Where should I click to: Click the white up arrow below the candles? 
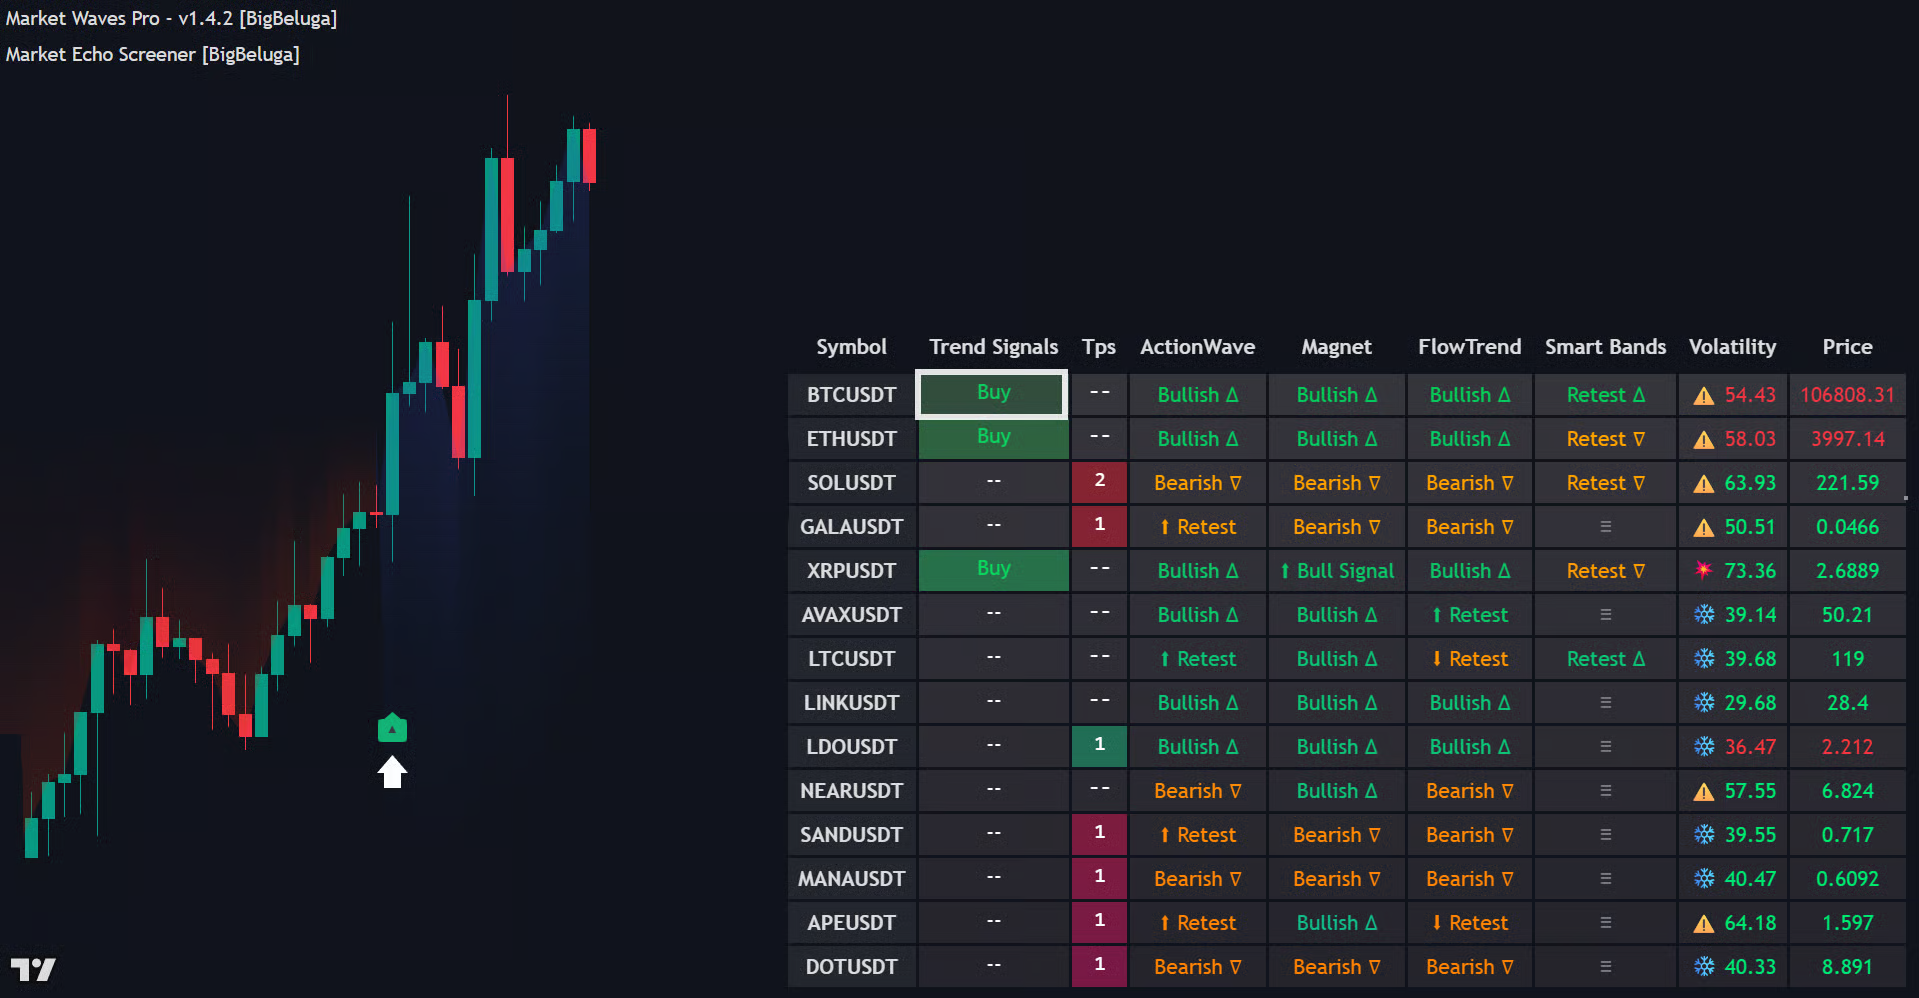392,772
